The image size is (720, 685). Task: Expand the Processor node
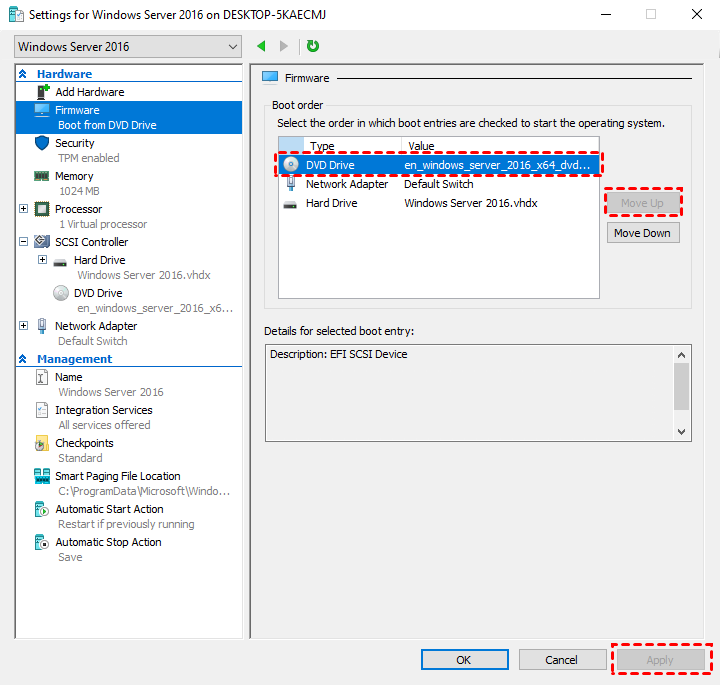(23, 209)
